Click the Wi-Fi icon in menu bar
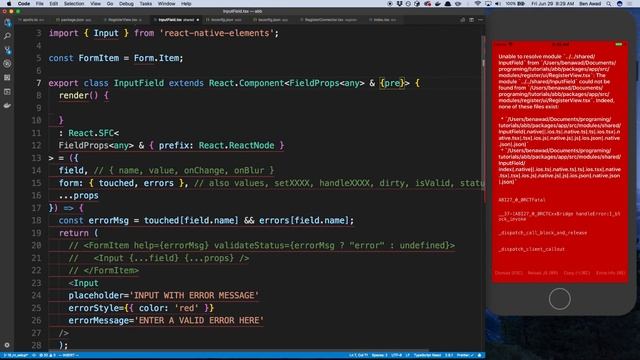 pyautogui.click(x=478, y=4)
